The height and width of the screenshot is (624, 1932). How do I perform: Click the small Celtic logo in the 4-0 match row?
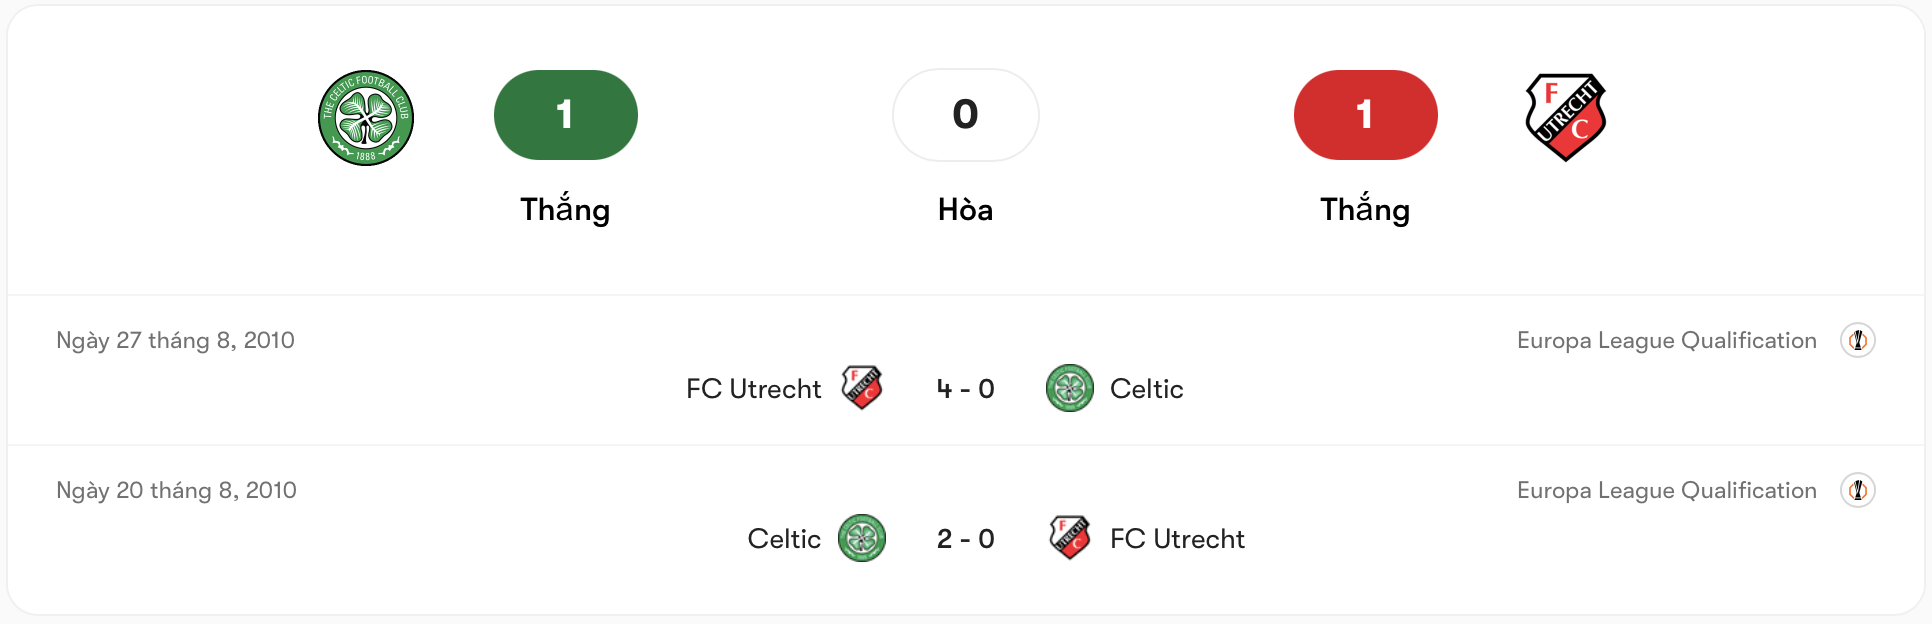pyautogui.click(x=1070, y=388)
